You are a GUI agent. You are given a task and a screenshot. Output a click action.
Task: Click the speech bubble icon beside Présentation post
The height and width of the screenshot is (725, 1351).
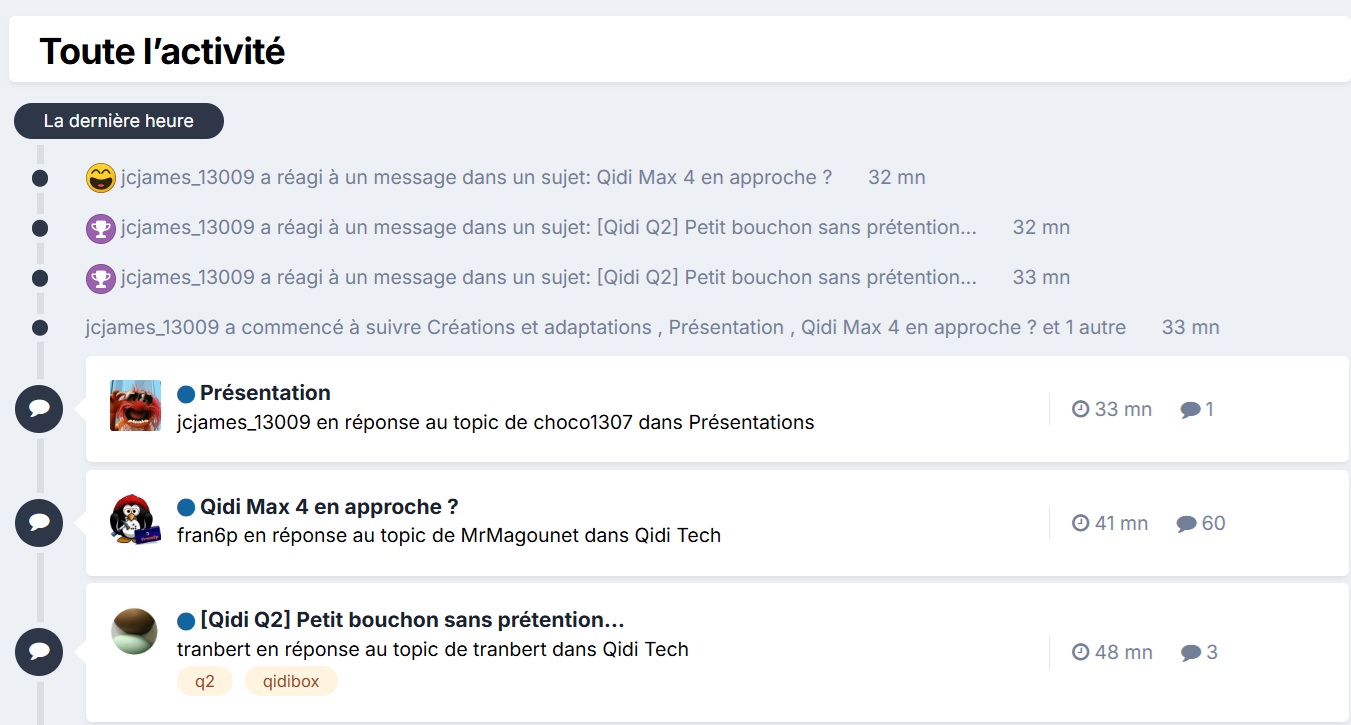coord(39,409)
